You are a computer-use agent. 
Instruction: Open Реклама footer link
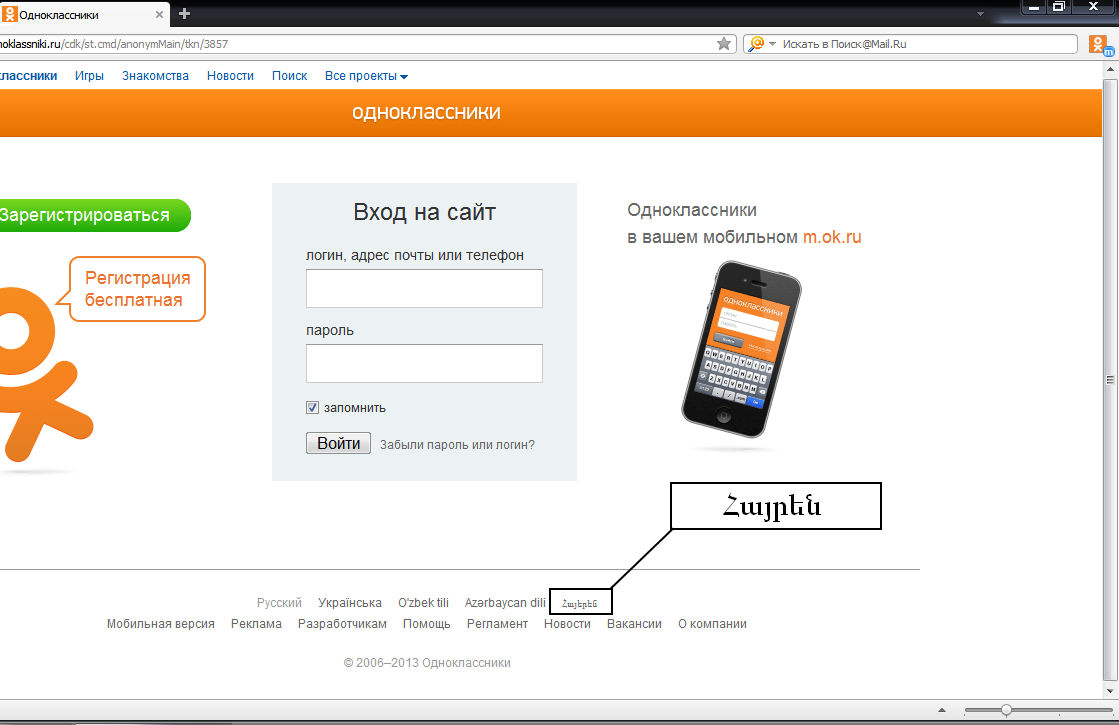[x=256, y=624]
